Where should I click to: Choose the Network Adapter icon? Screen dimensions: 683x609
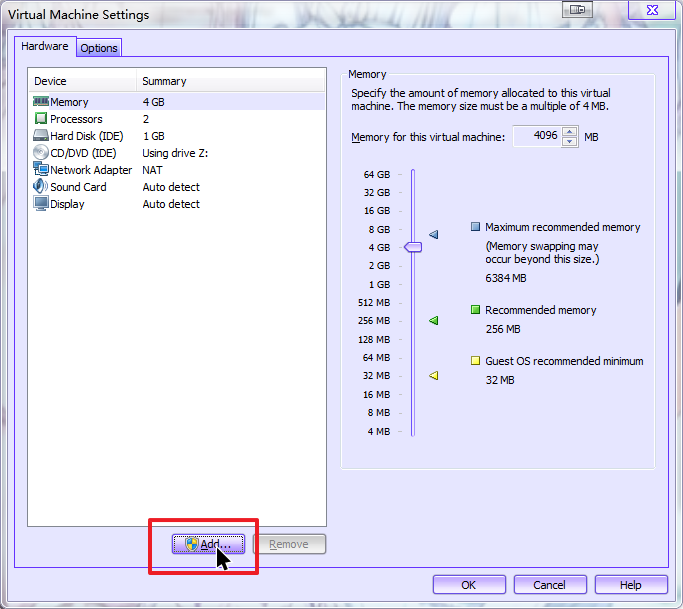(41, 170)
